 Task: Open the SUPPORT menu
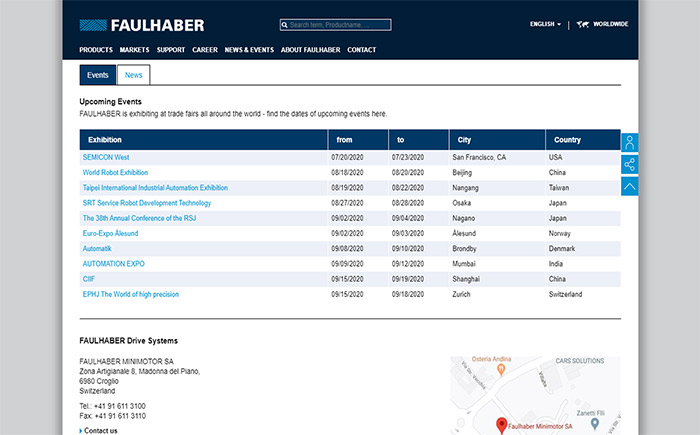(x=171, y=50)
